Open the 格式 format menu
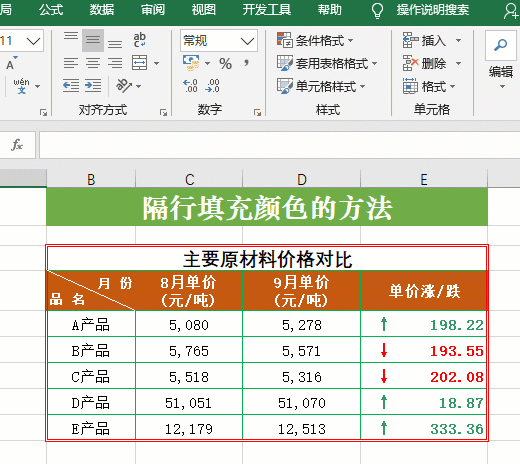This screenshot has height=464, width=520. point(429,87)
